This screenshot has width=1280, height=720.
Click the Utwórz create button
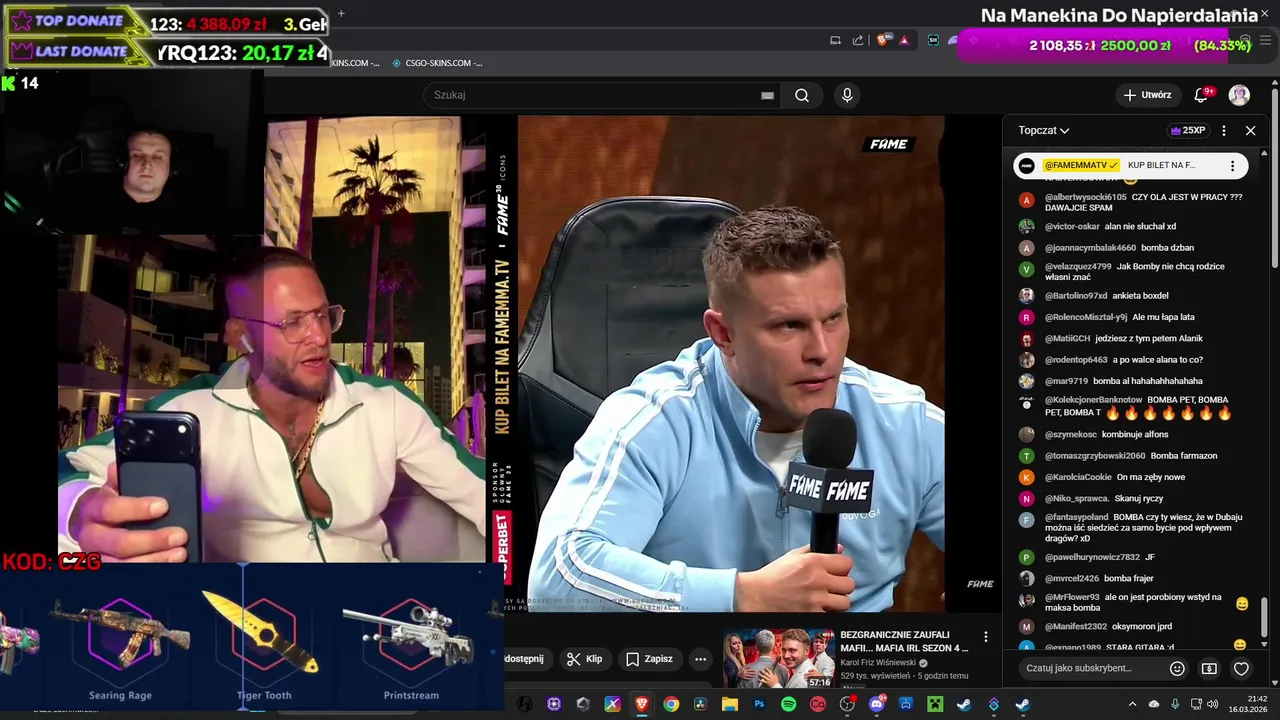pos(1147,95)
